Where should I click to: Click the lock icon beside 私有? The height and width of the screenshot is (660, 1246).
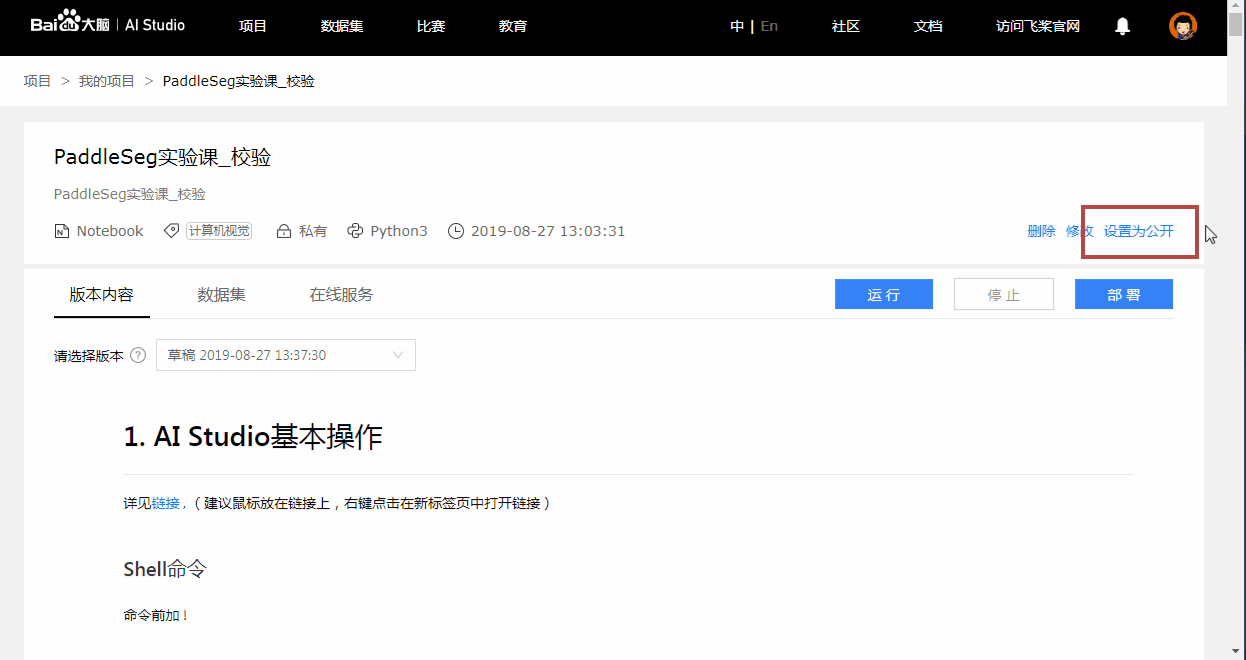pyautogui.click(x=284, y=231)
